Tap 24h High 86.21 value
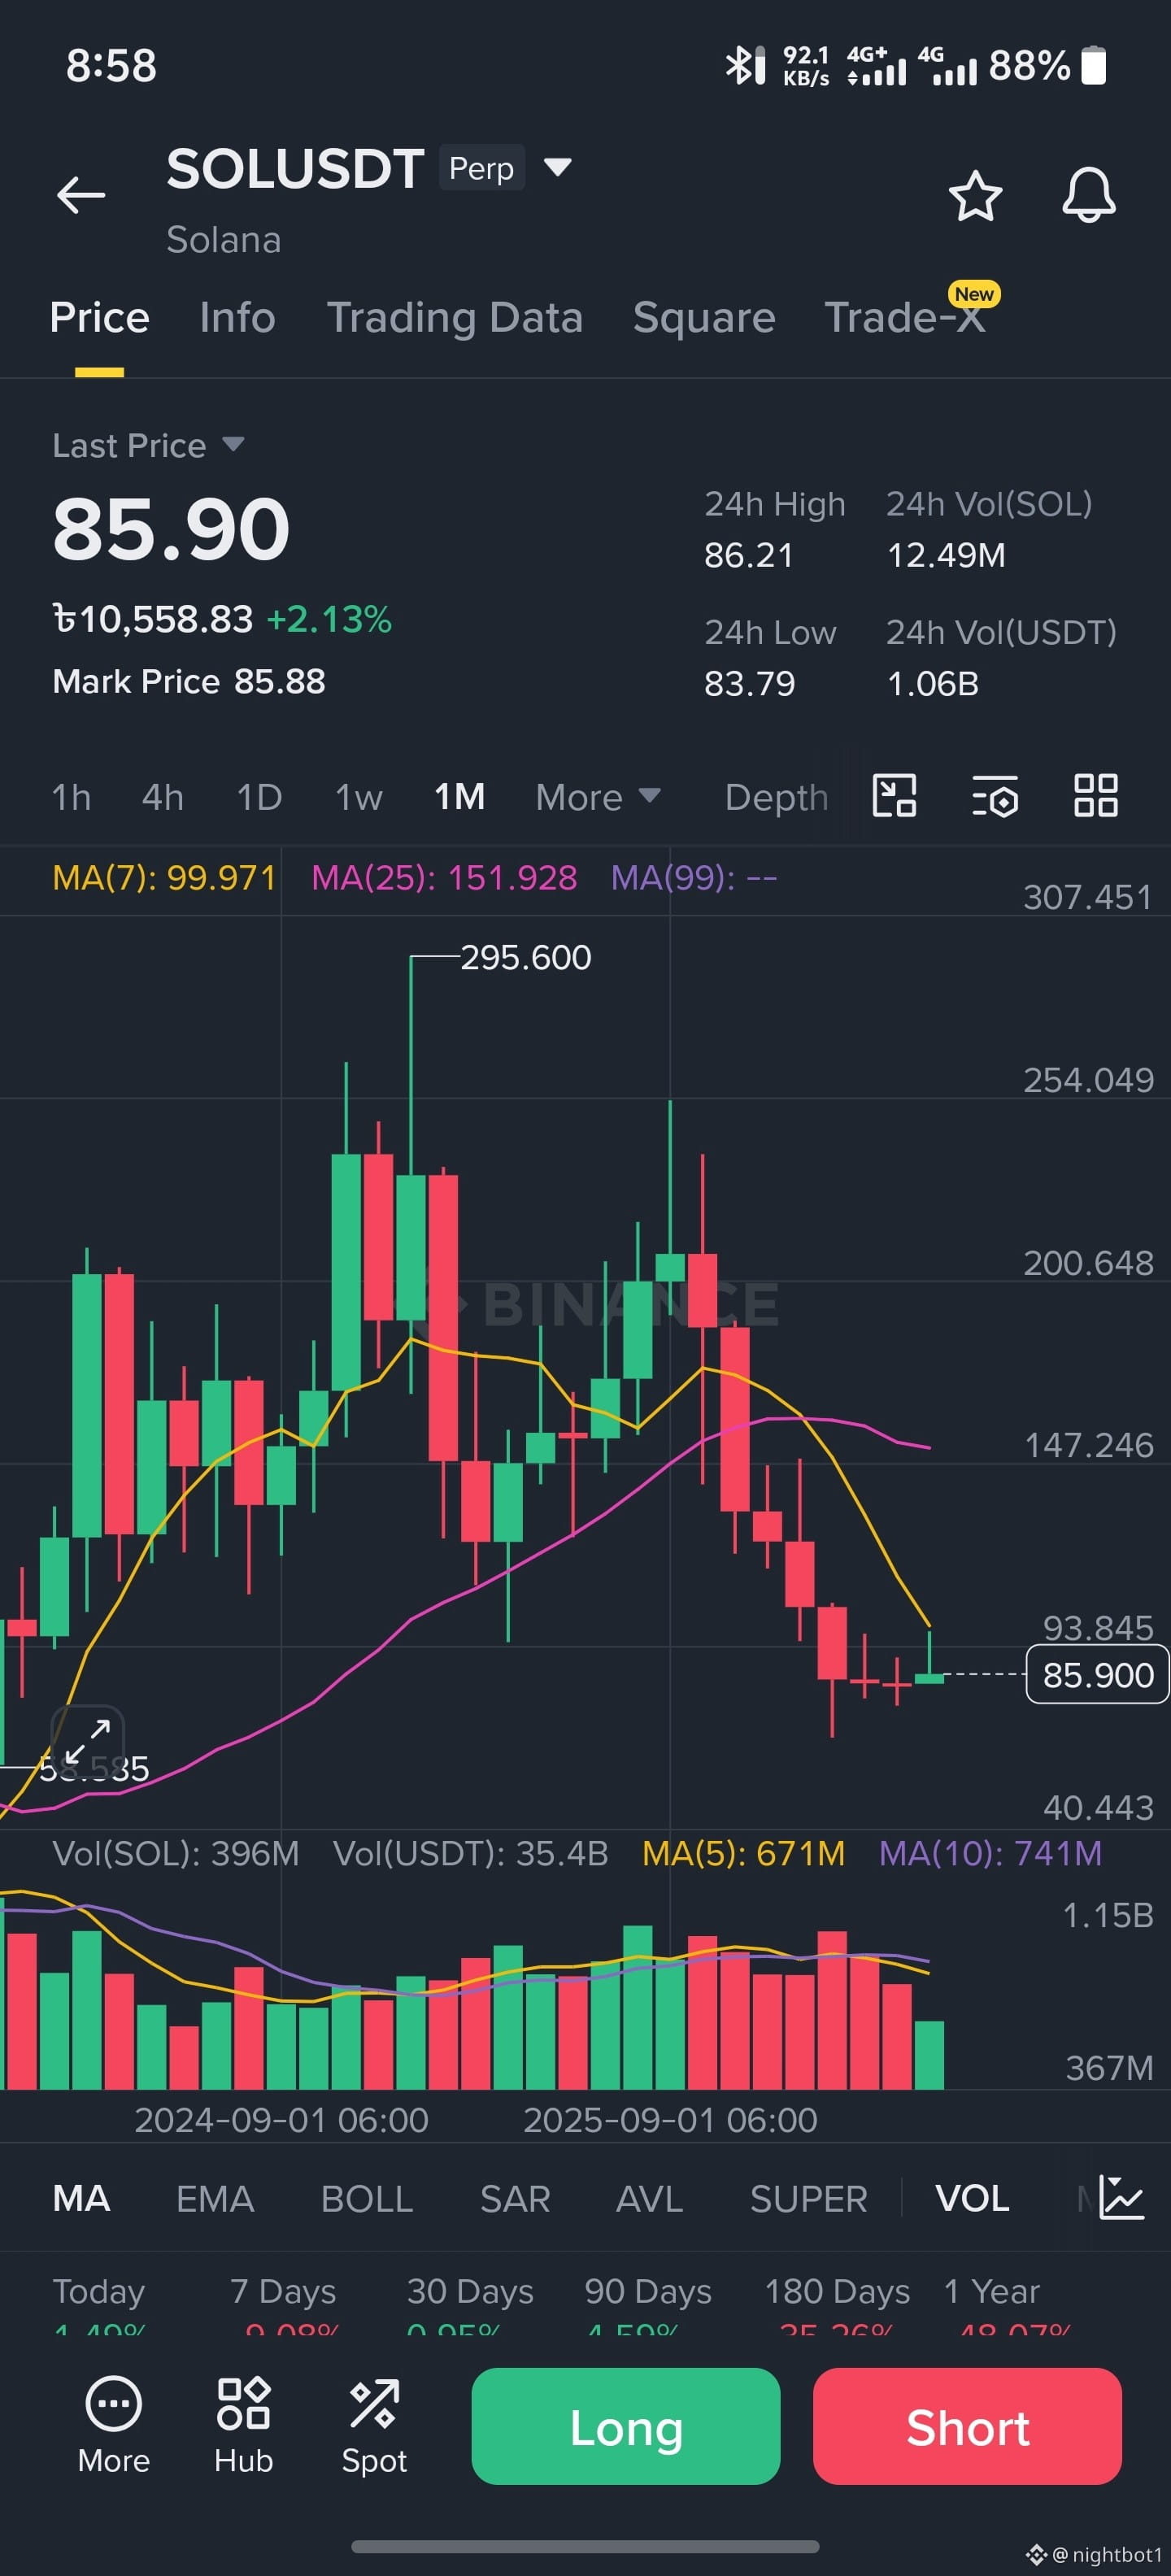Image resolution: width=1171 pixels, height=2576 pixels. (748, 555)
